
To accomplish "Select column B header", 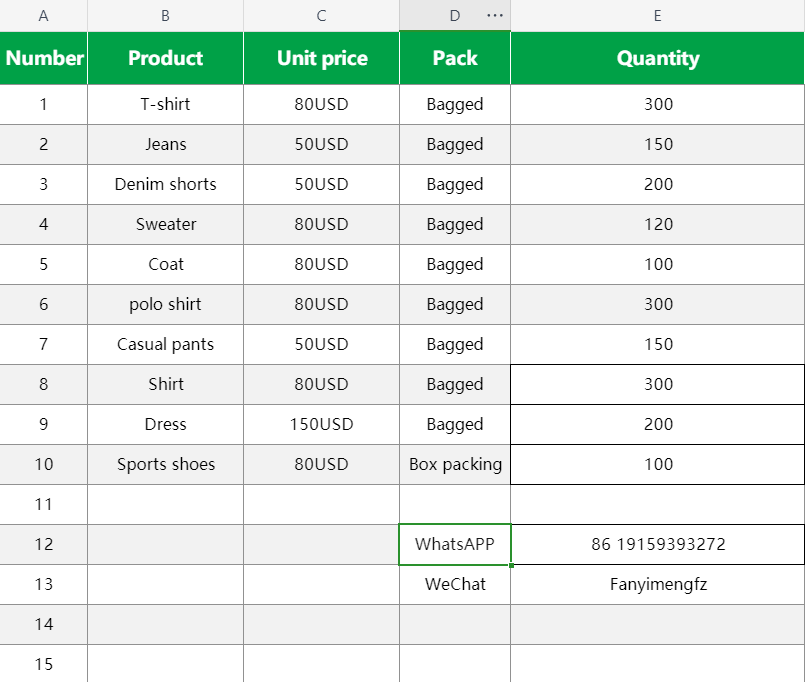I will [165, 16].
